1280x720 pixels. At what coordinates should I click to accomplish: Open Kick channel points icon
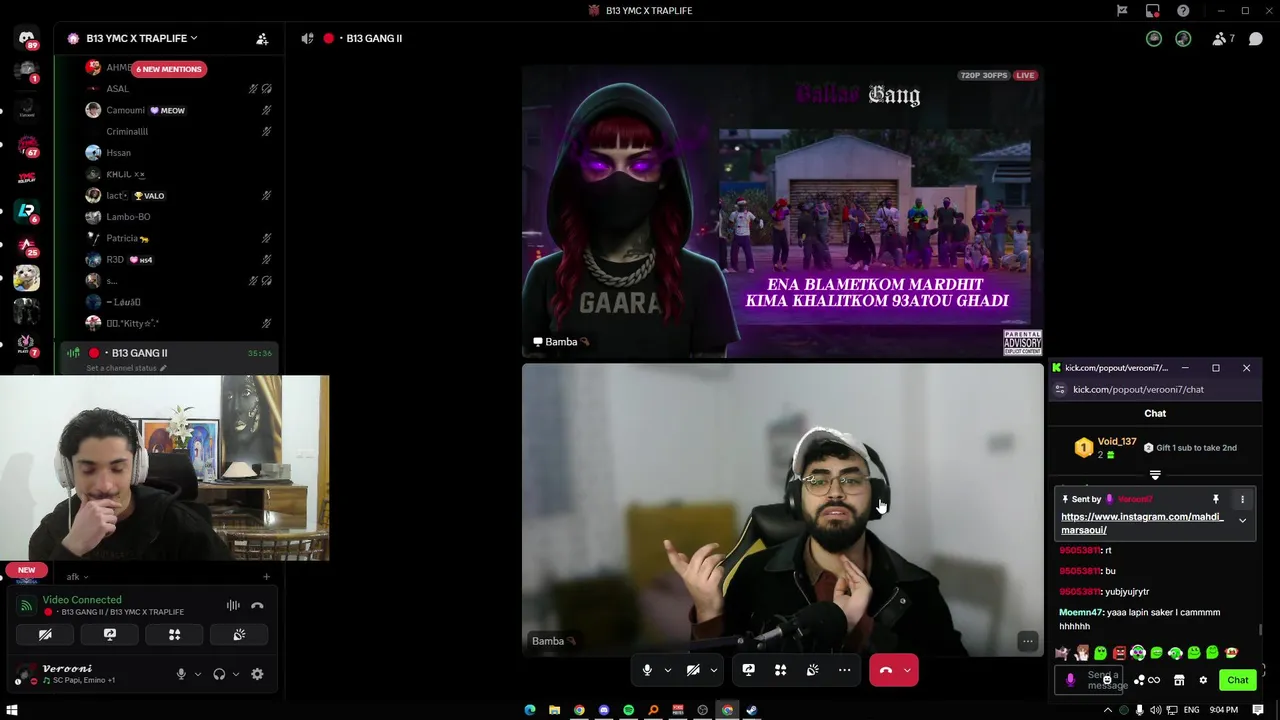(1139, 680)
